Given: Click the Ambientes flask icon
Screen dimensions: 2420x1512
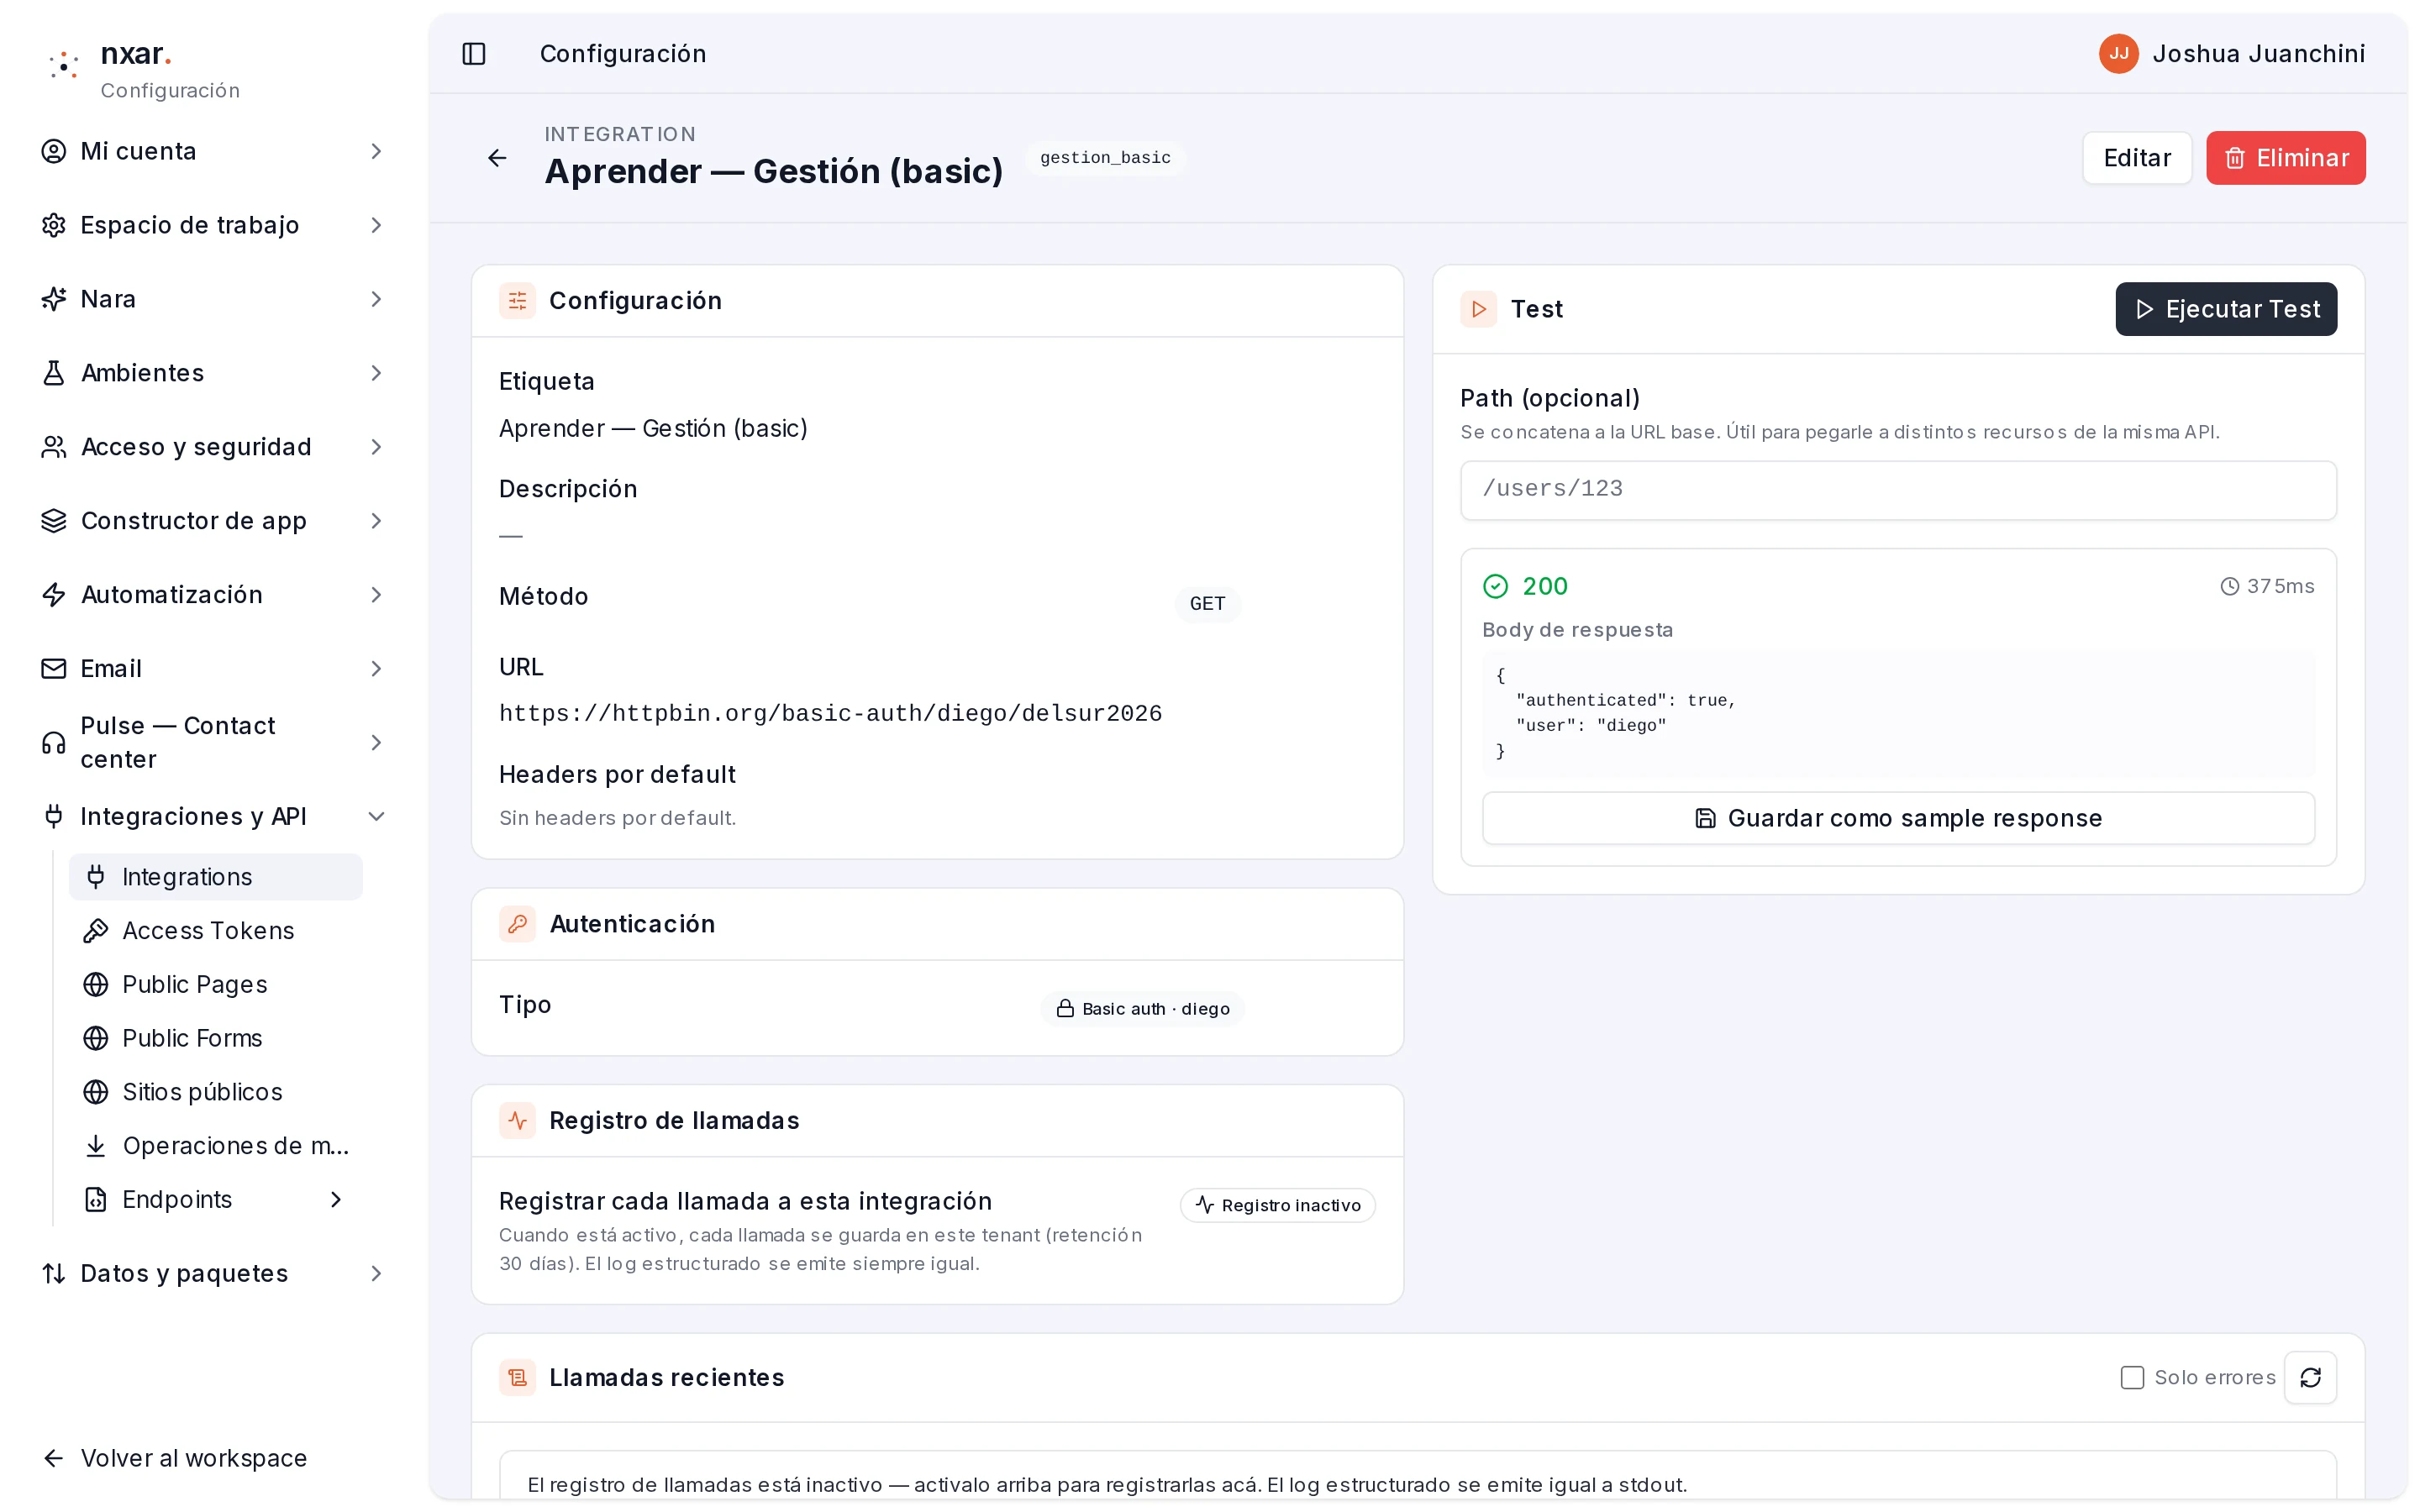Looking at the screenshot, I should pos(54,373).
